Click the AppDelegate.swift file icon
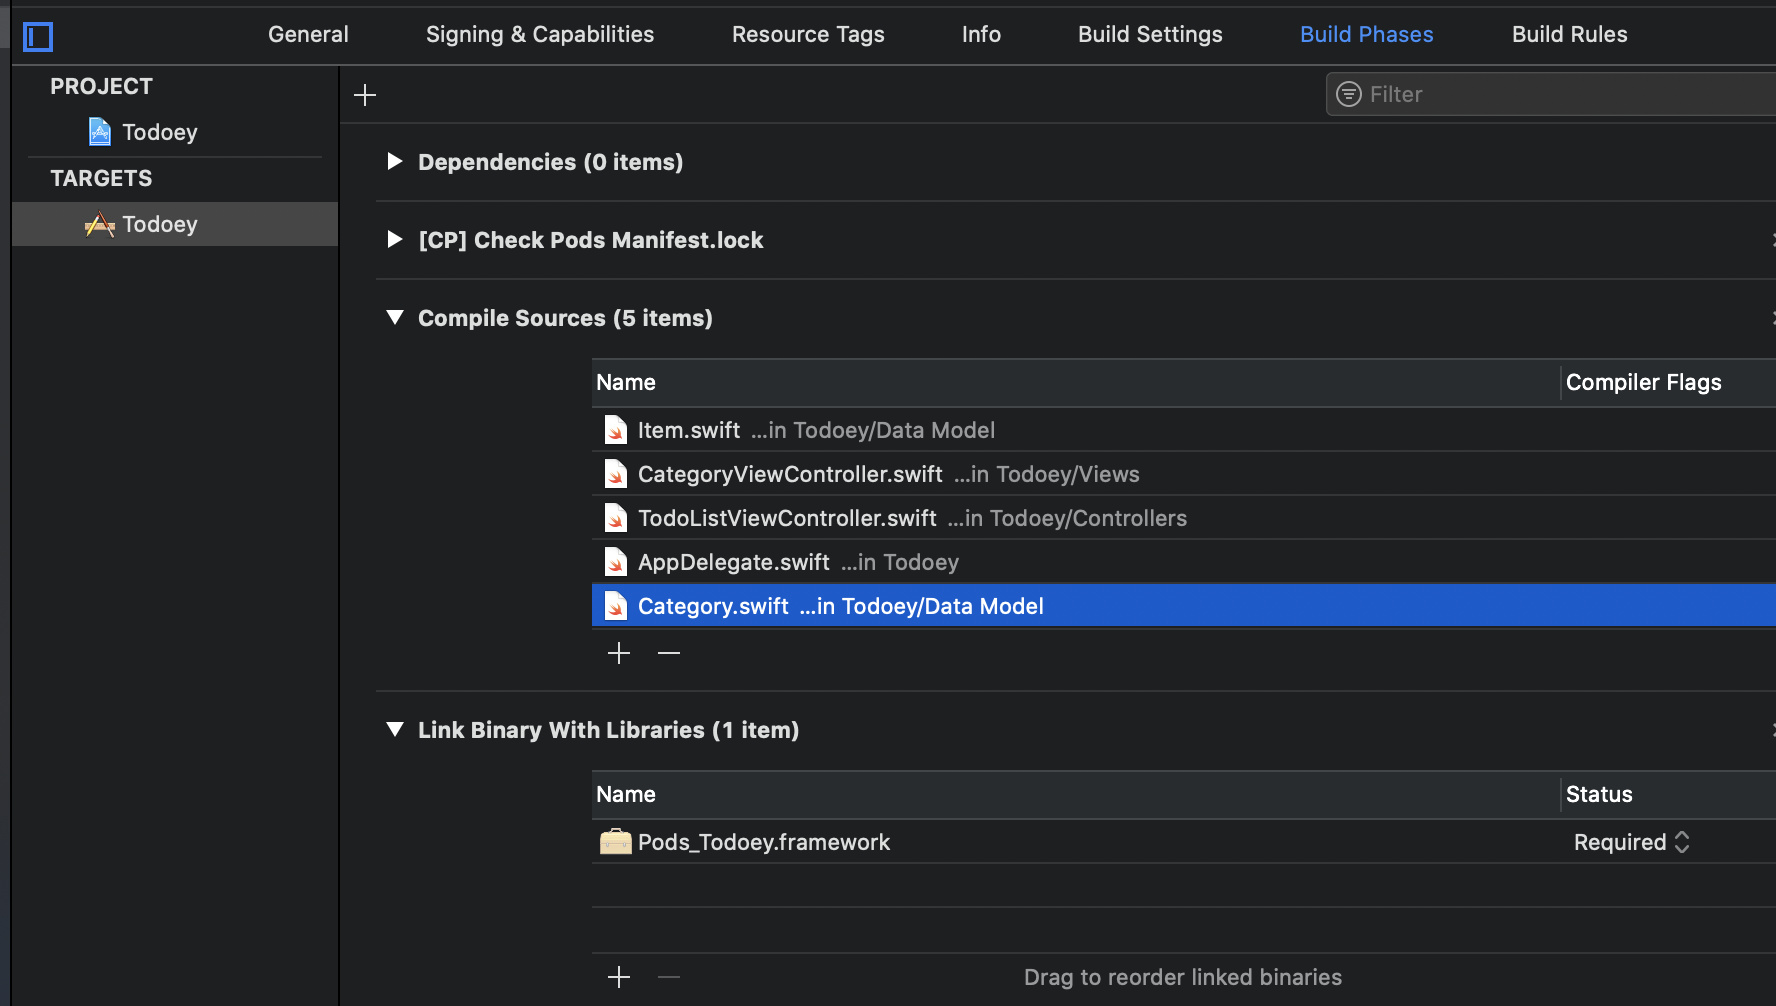Viewport: 1776px width, 1006px height. pyautogui.click(x=615, y=561)
